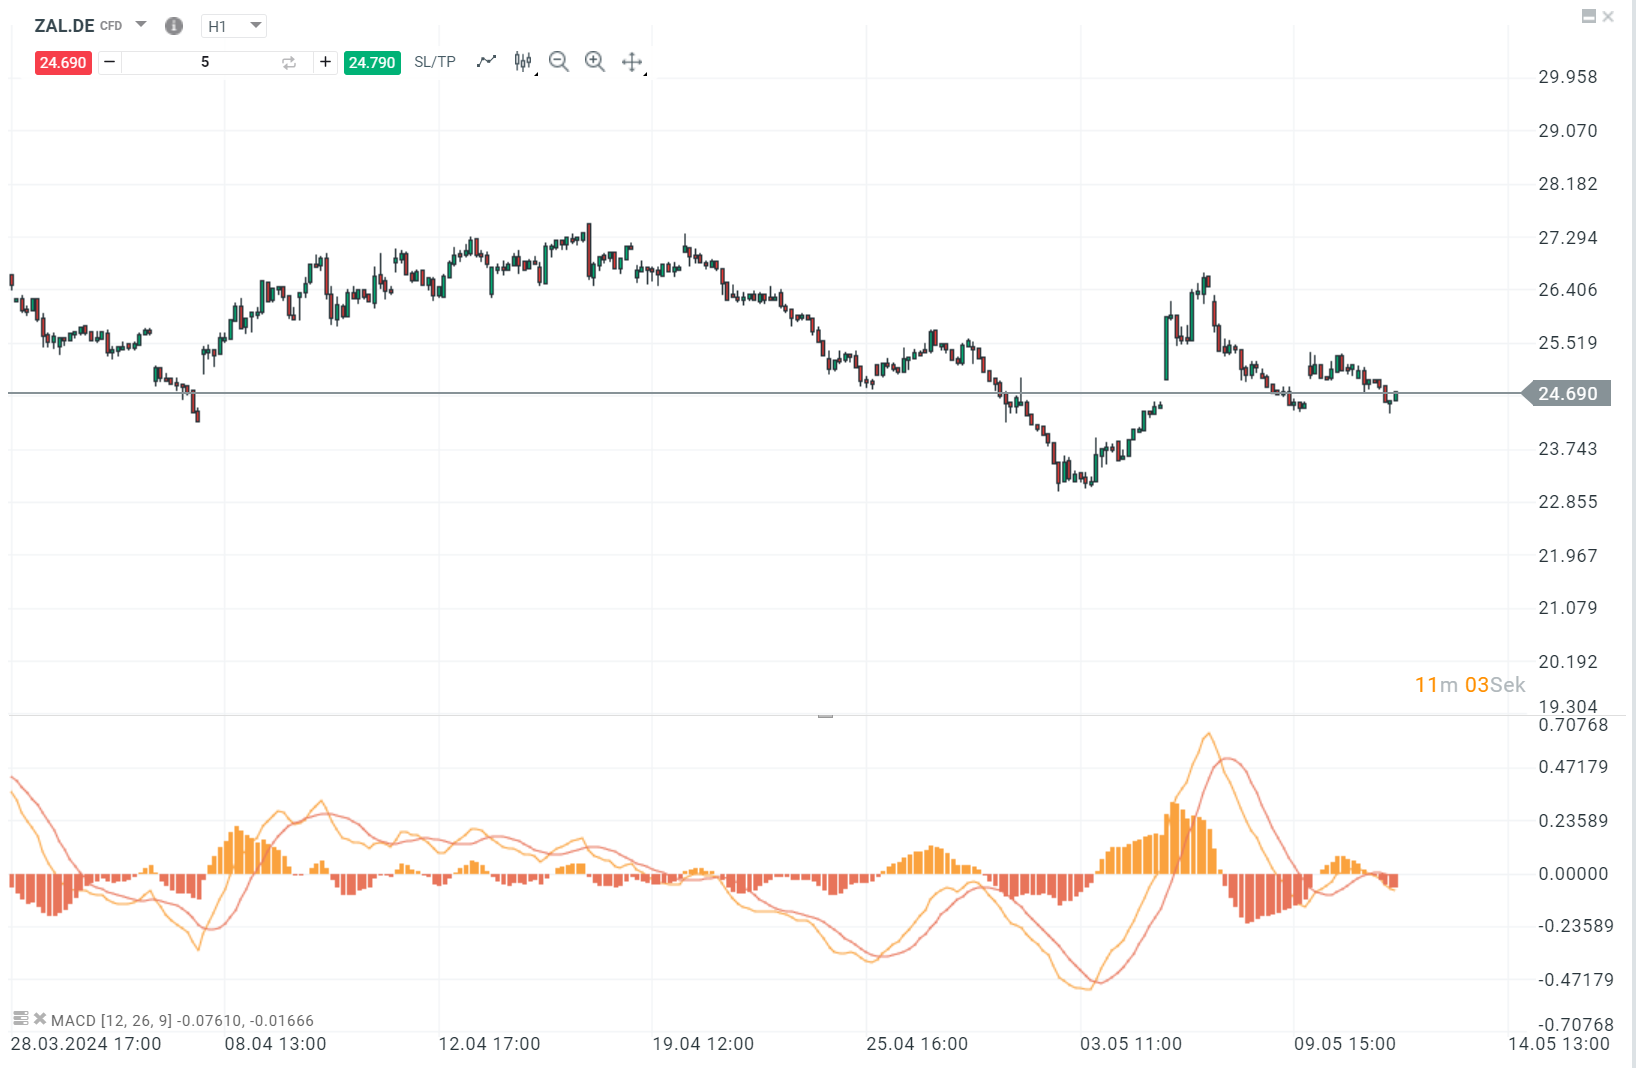Screen dimensions: 1636x1068
Task: Zoom out of the chart
Action: click(559, 62)
